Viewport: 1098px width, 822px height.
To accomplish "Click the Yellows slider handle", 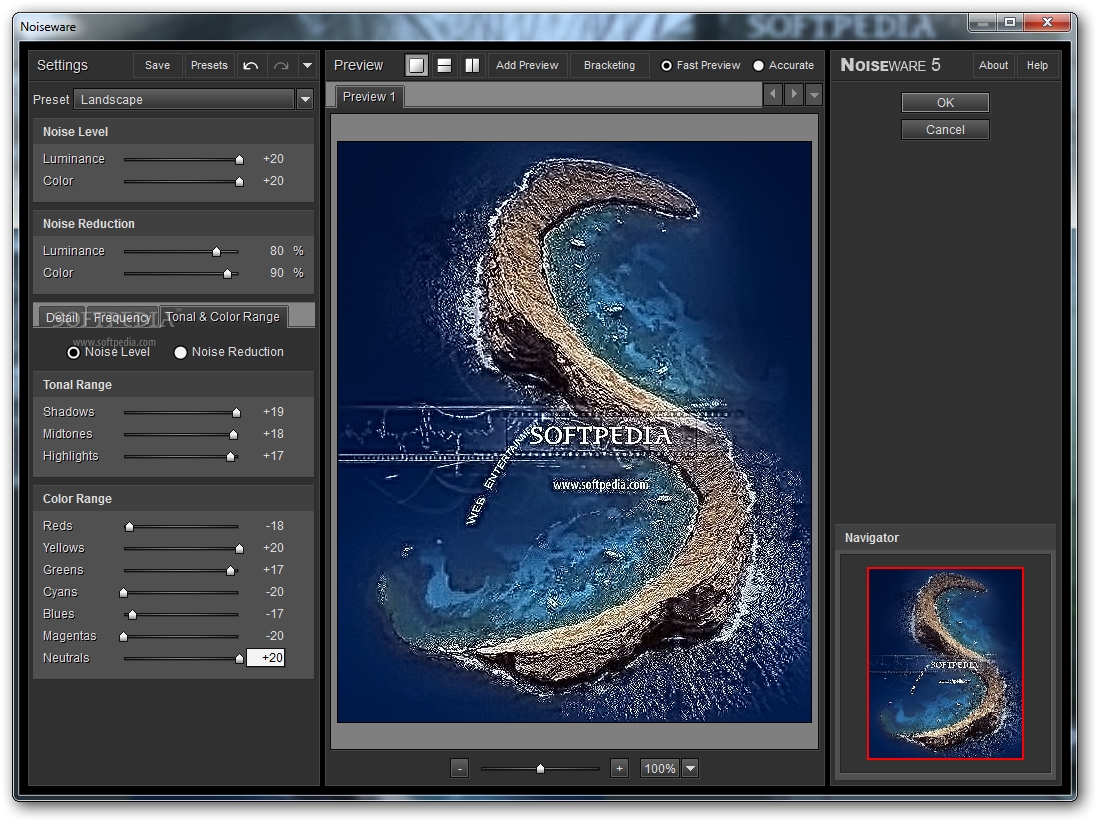I will pyautogui.click(x=239, y=548).
